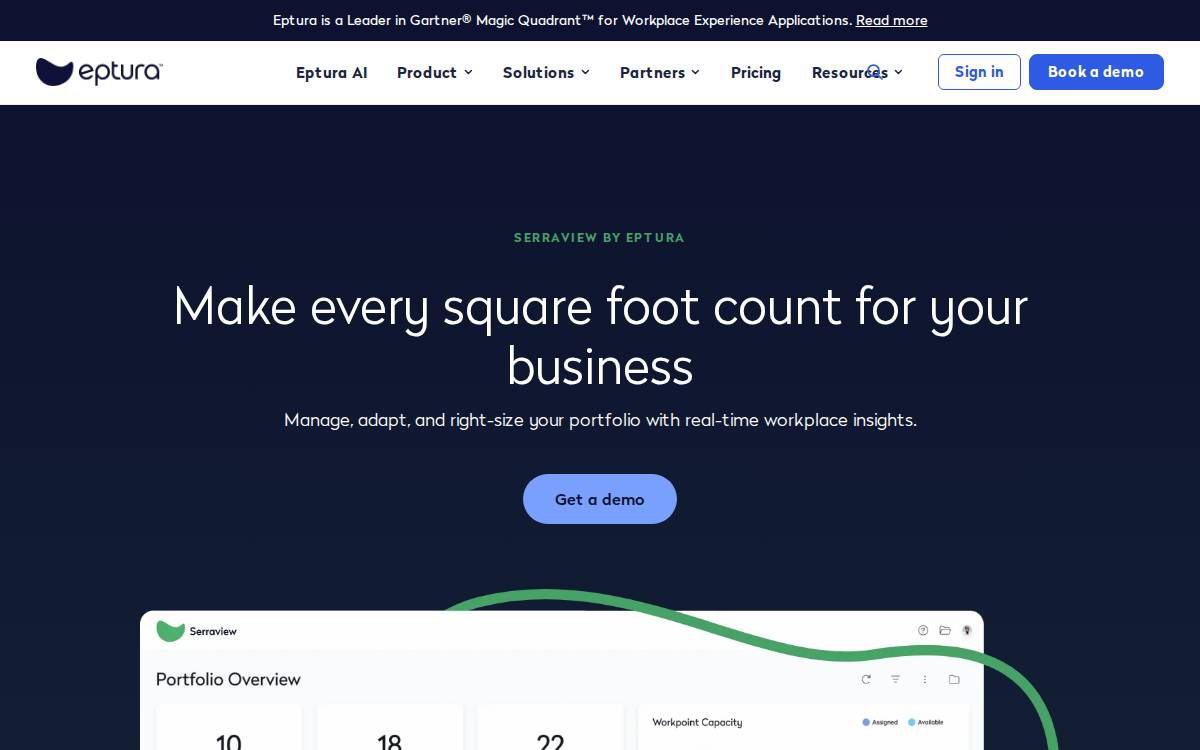This screenshot has width=1200, height=750.
Task: Click the help question-mark icon in Serraview preview
Action: pos(923,630)
